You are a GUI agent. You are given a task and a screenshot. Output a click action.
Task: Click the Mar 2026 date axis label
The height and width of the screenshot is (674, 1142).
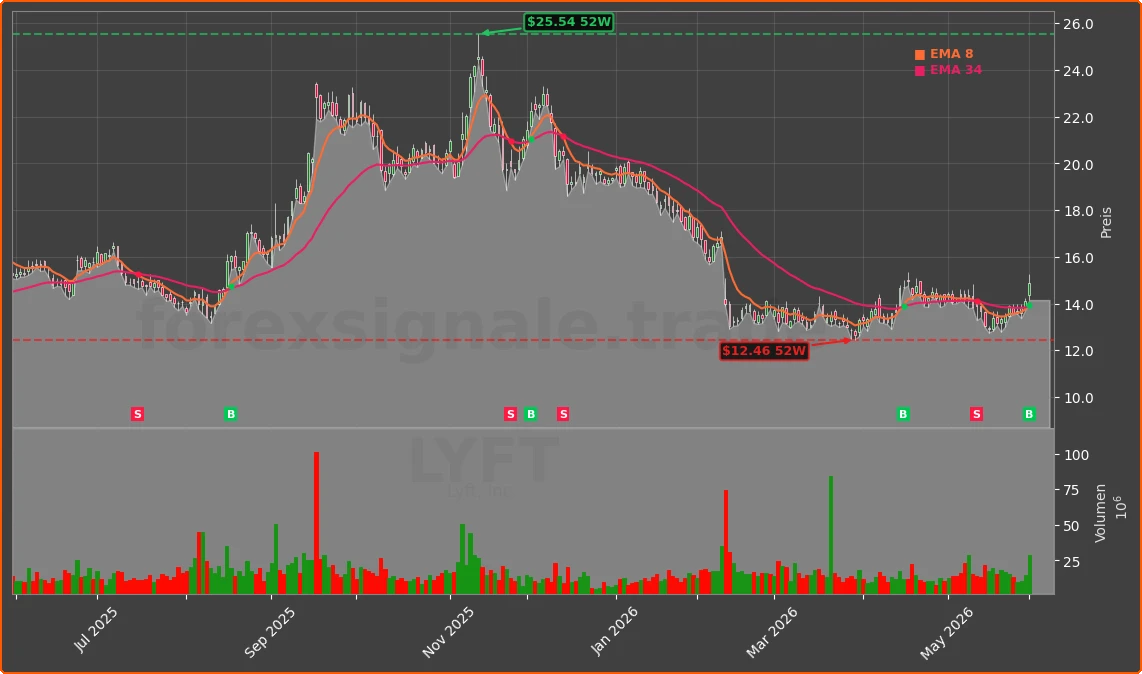coord(771,632)
